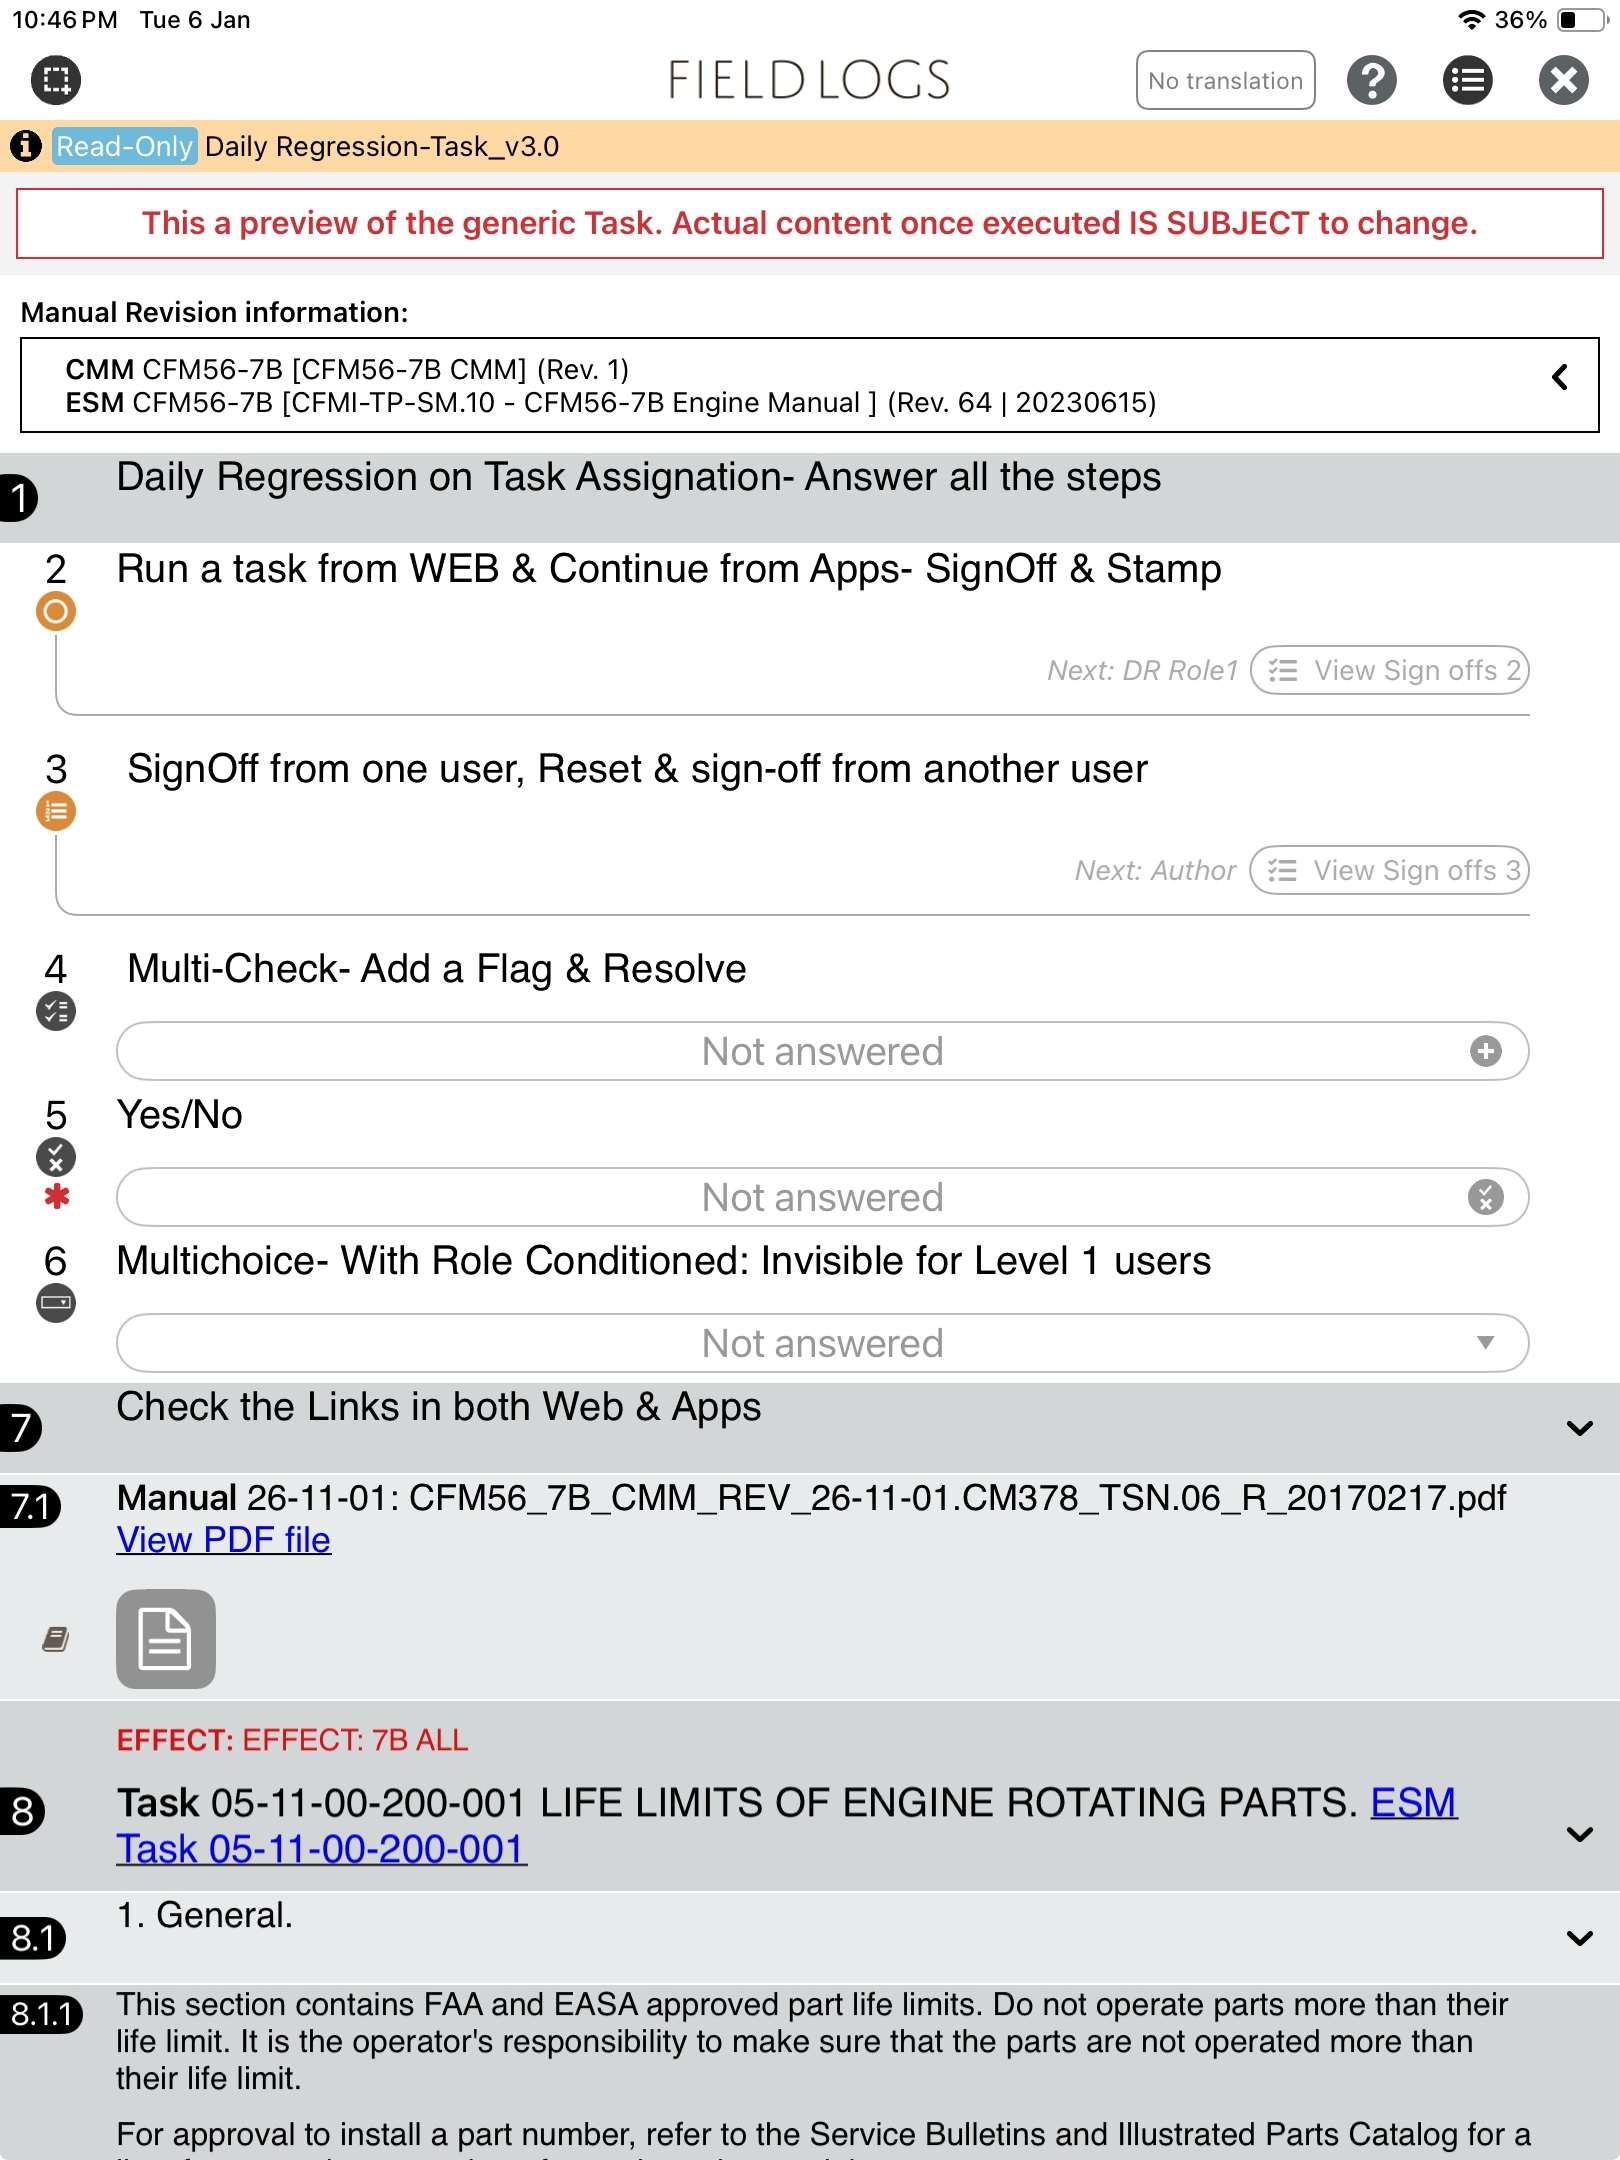This screenshot has height=2160, width=1620.
Task: Collapse the Manual Revision information panel
Action: click(x=1559, y=378)
